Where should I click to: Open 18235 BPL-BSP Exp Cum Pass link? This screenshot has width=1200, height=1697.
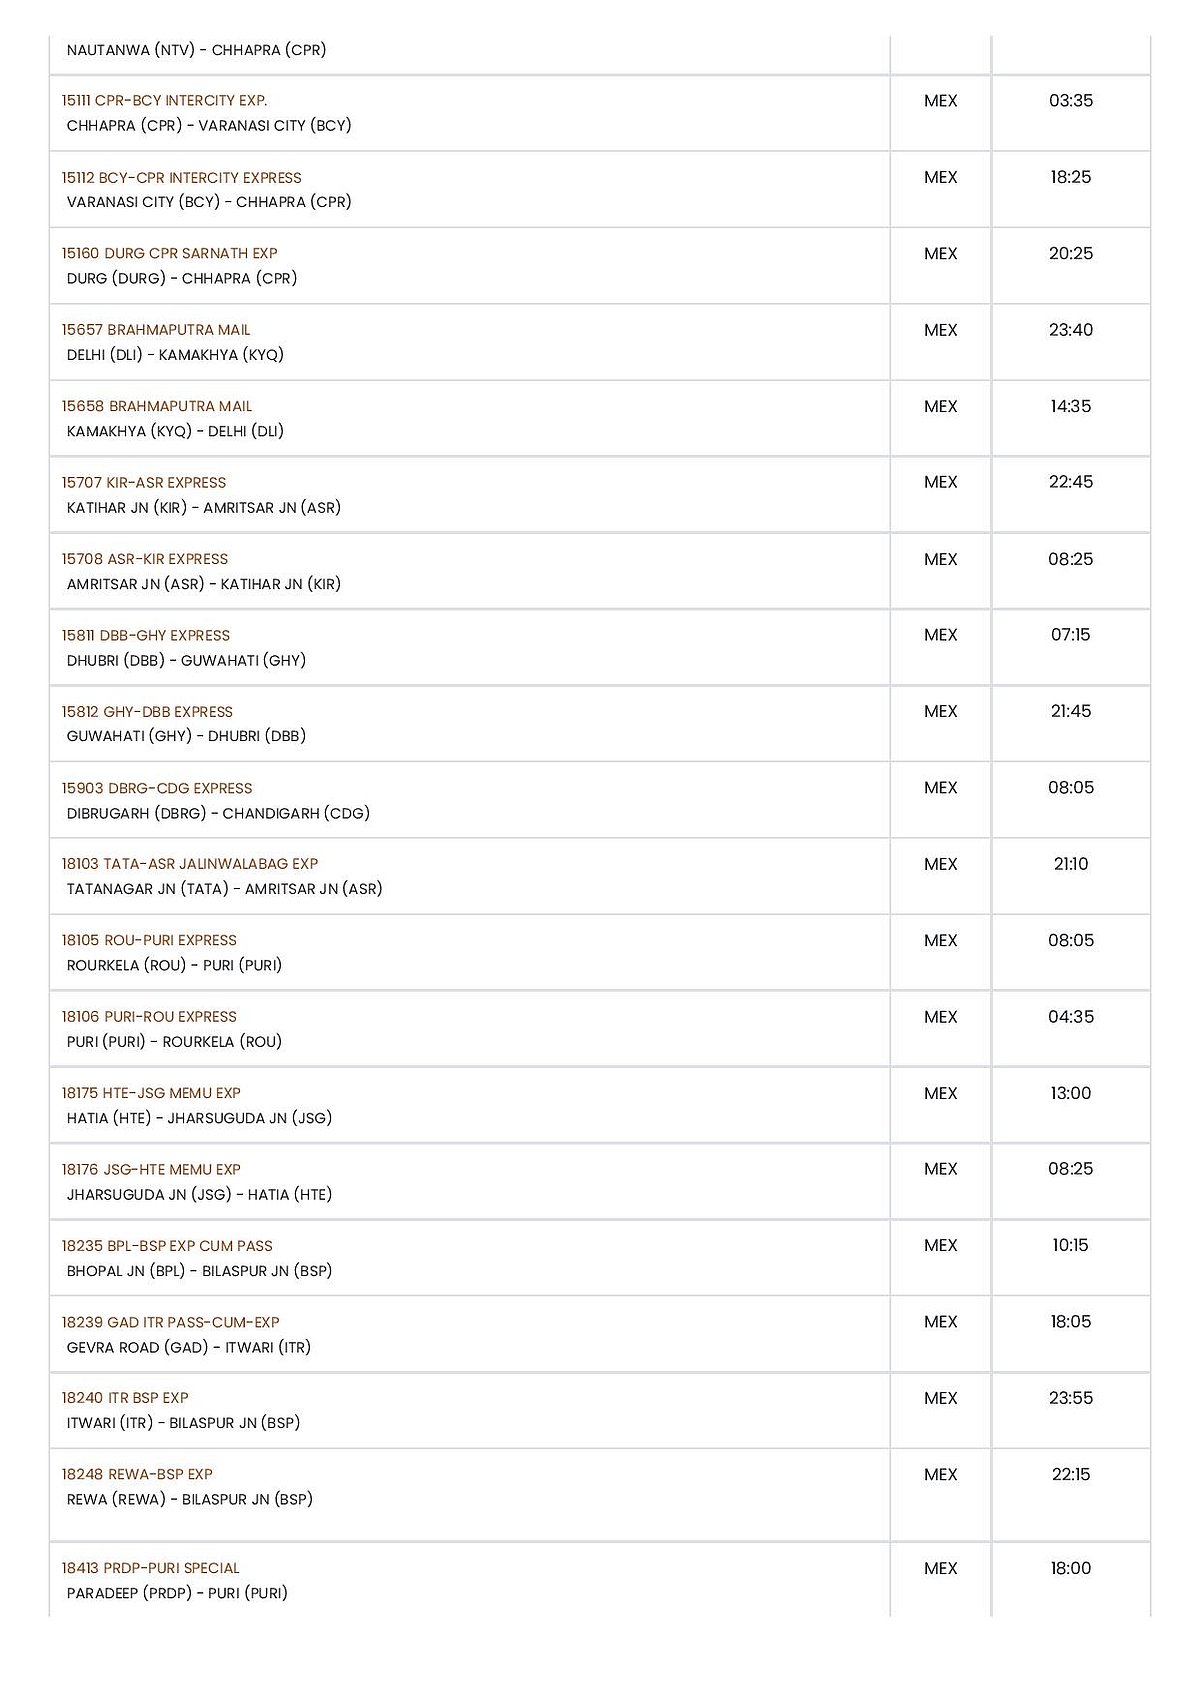[x=167, y=1246]
